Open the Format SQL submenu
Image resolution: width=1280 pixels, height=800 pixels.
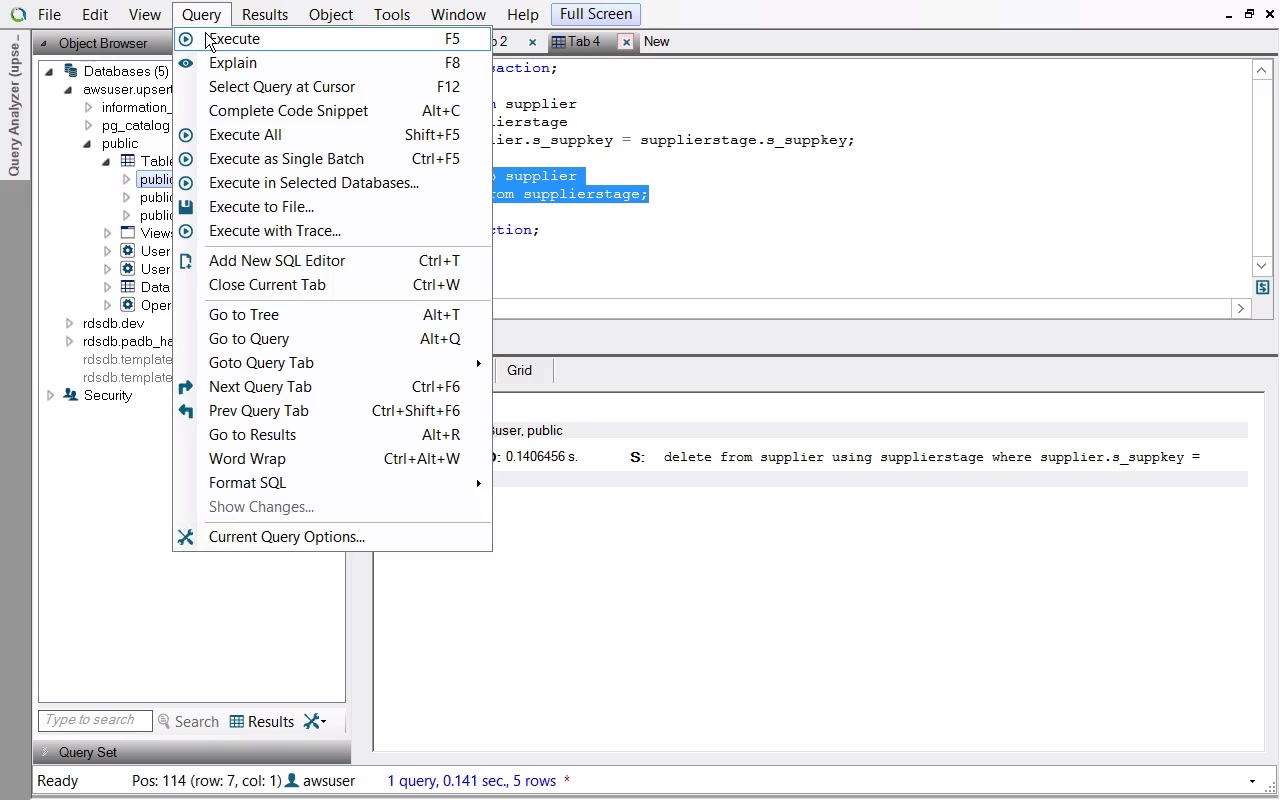coord(247,483)
